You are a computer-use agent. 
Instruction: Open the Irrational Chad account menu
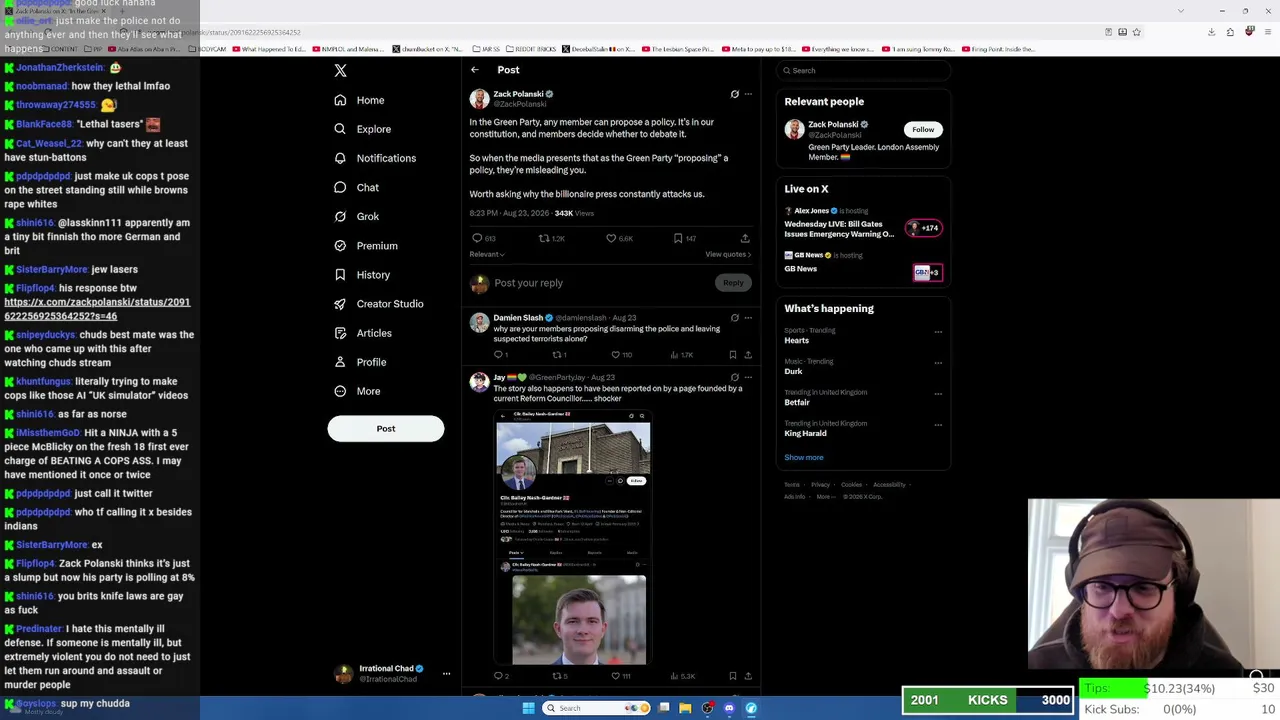point(391,674)
